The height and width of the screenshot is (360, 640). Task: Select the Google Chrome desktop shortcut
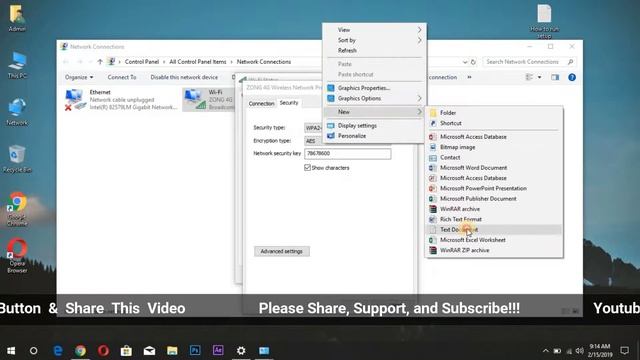[17, 209]
